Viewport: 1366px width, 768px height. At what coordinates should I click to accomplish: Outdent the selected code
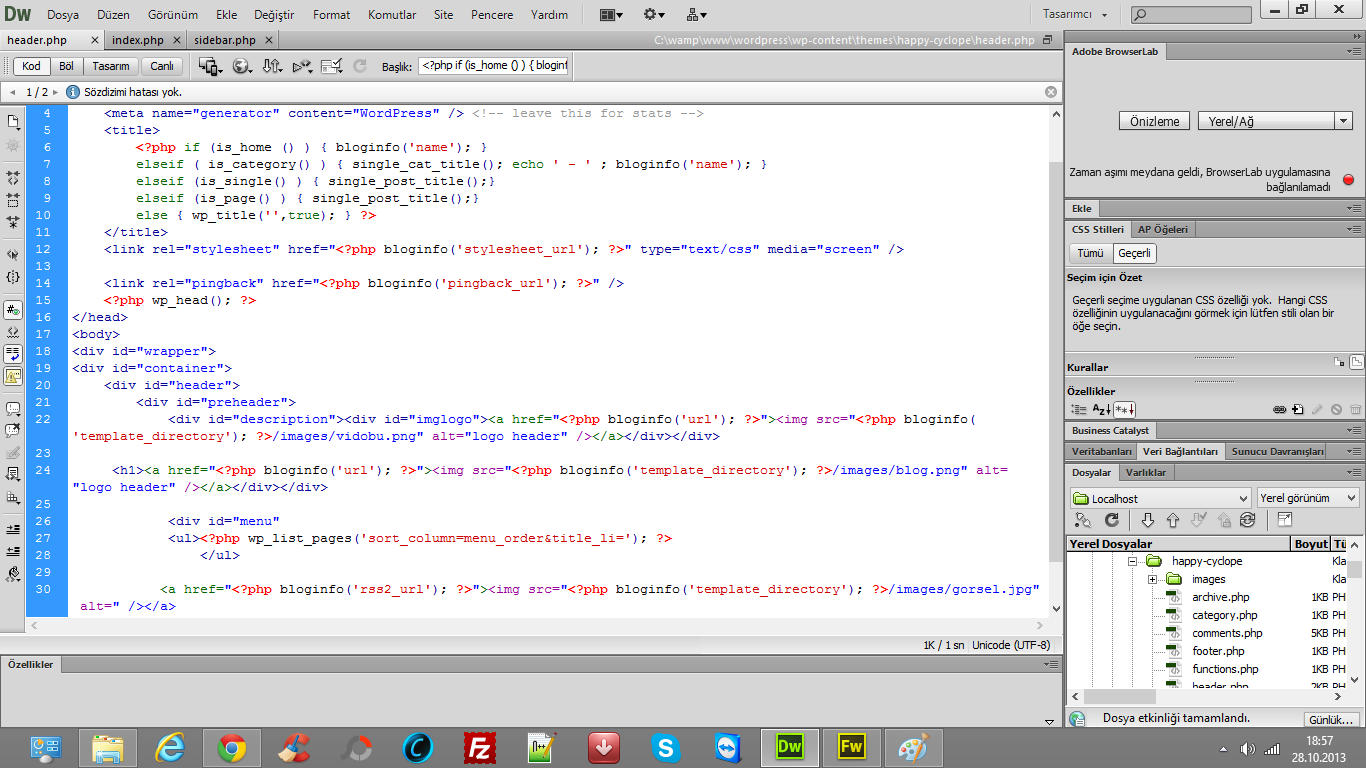[13, 551]
